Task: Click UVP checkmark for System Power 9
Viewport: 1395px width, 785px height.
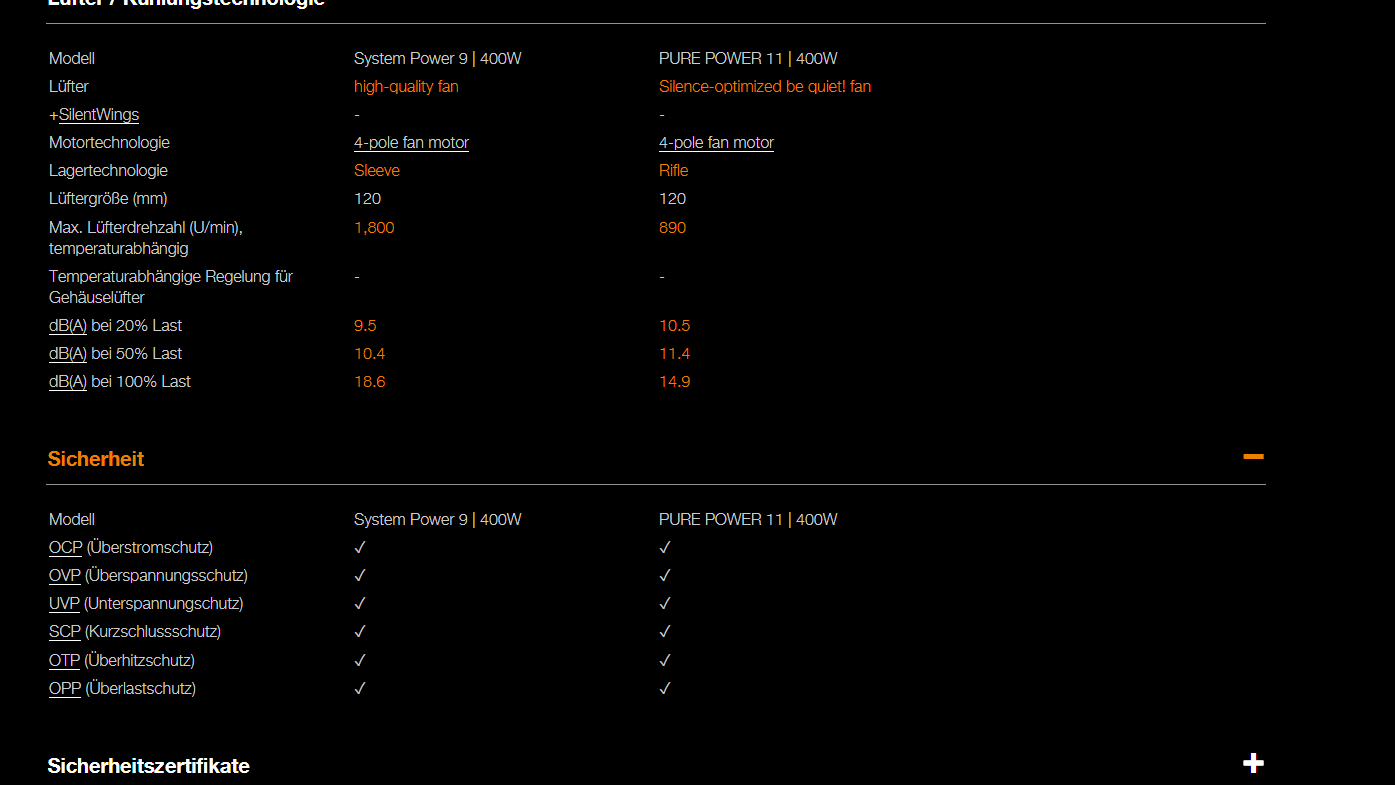Action: pyautogui.click(x=360, y=604)
